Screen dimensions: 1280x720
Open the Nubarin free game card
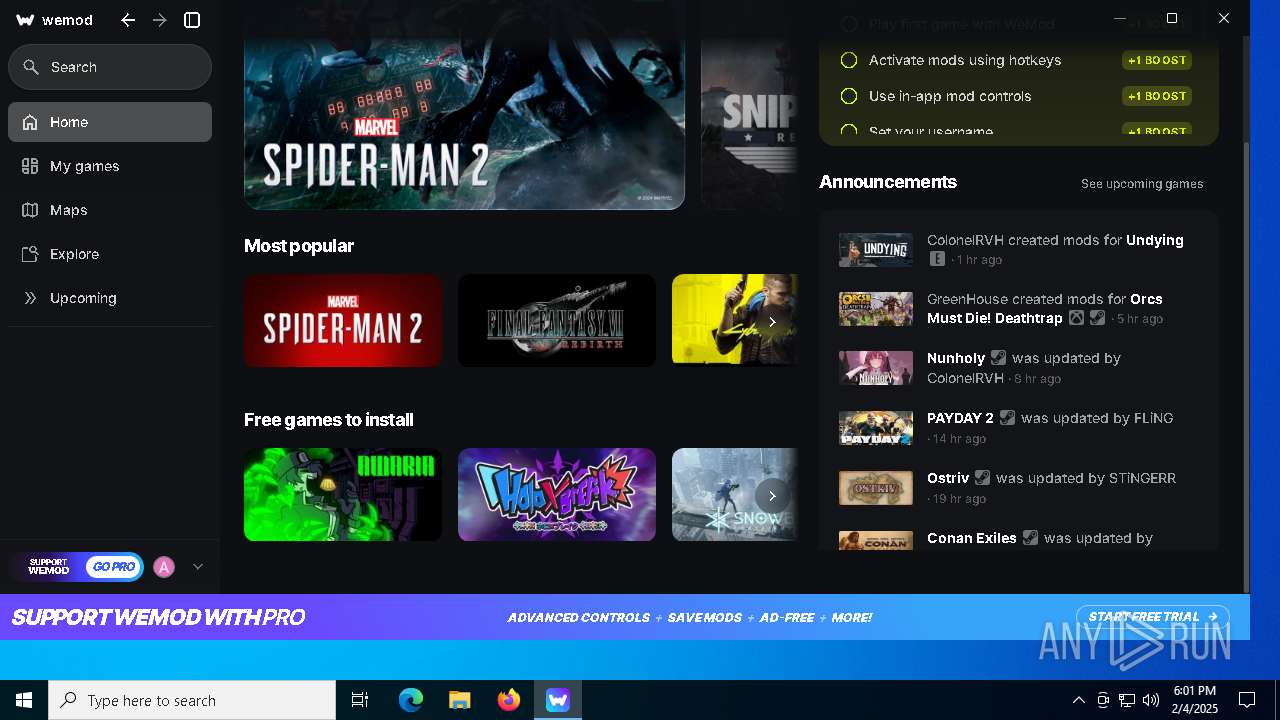(343, 495)
